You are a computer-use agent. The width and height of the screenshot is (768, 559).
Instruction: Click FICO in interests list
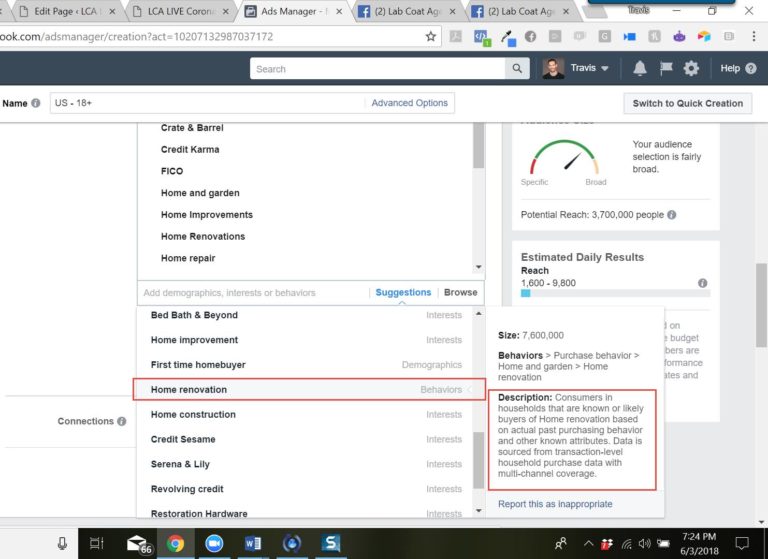click(x=172, y=171)
